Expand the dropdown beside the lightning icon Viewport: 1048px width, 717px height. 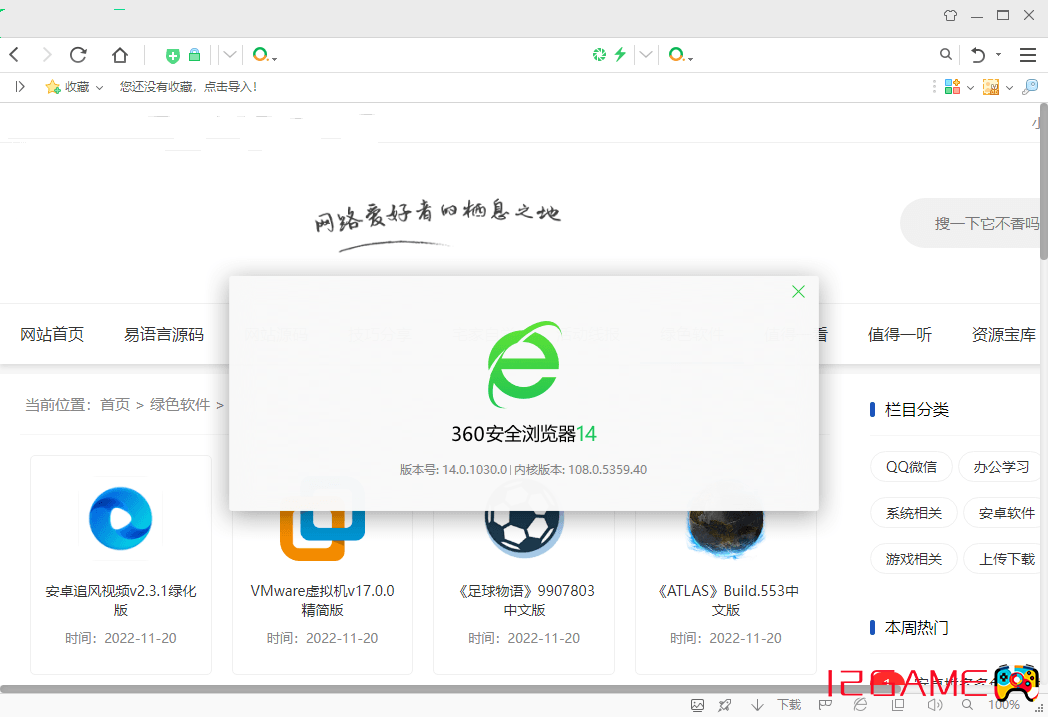646,55
